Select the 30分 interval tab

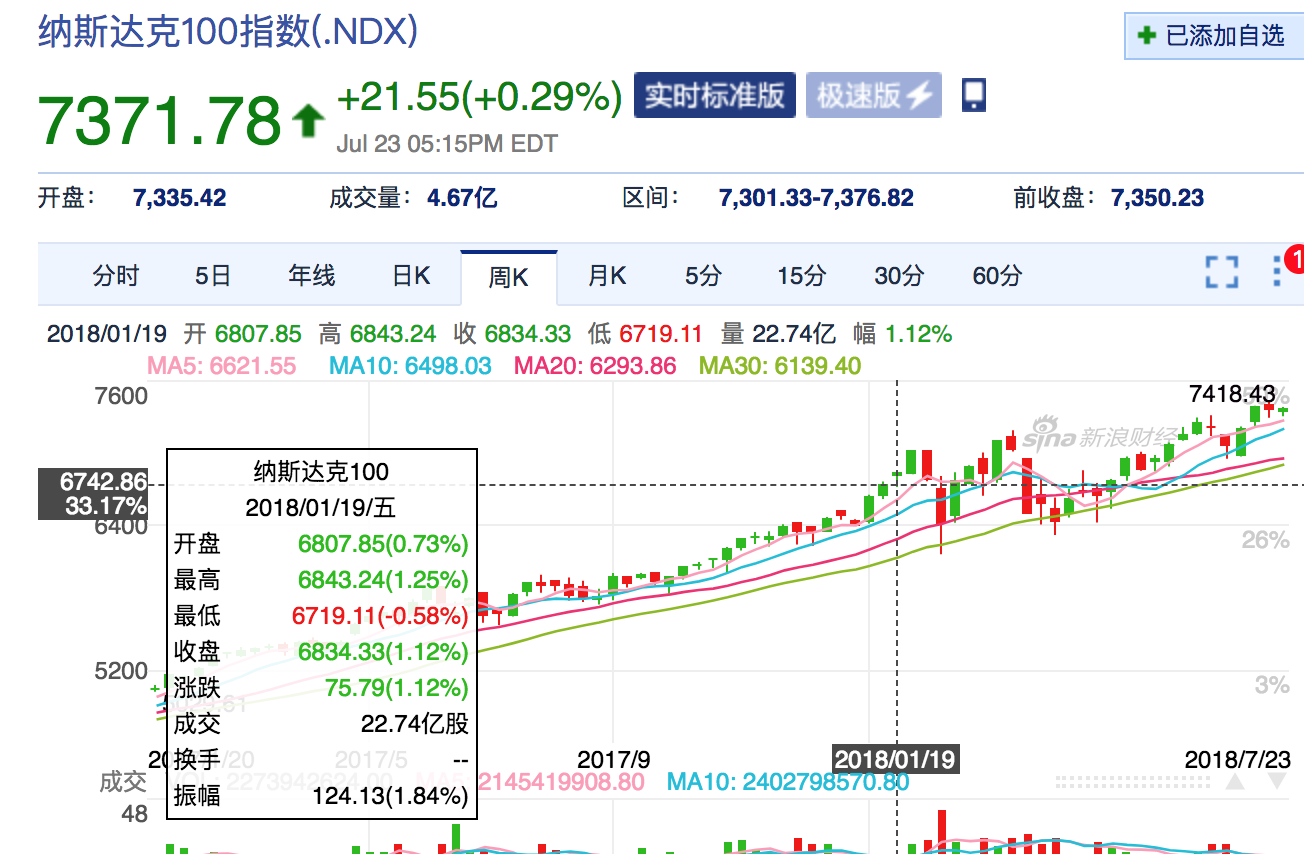[899, 276]
